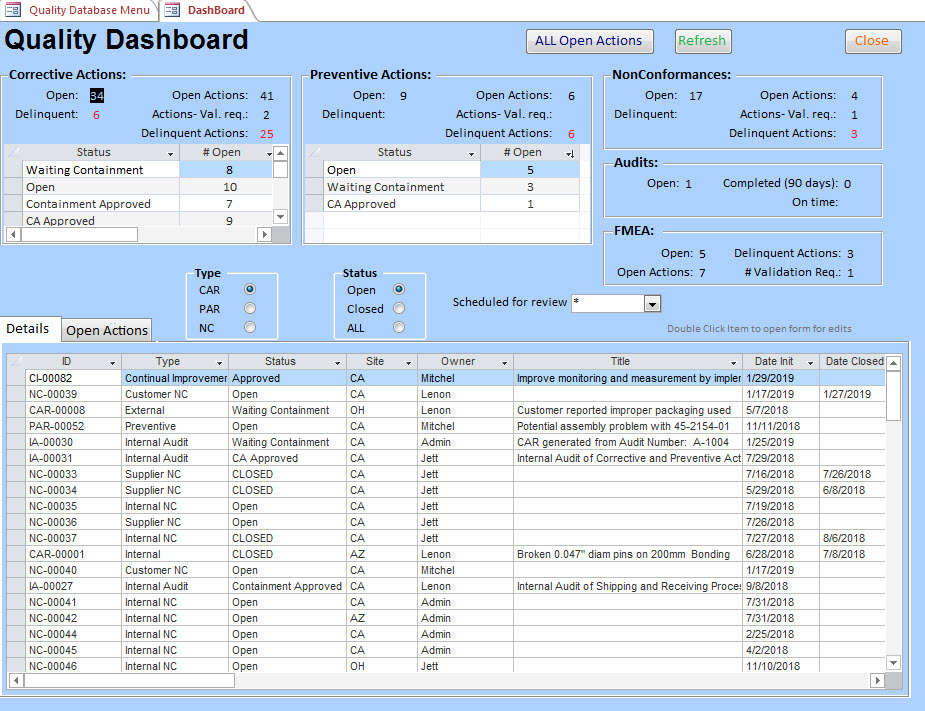Click details grid scroll up arrow
This screenshot has width=925, height=711.
[x=893, y=363]
